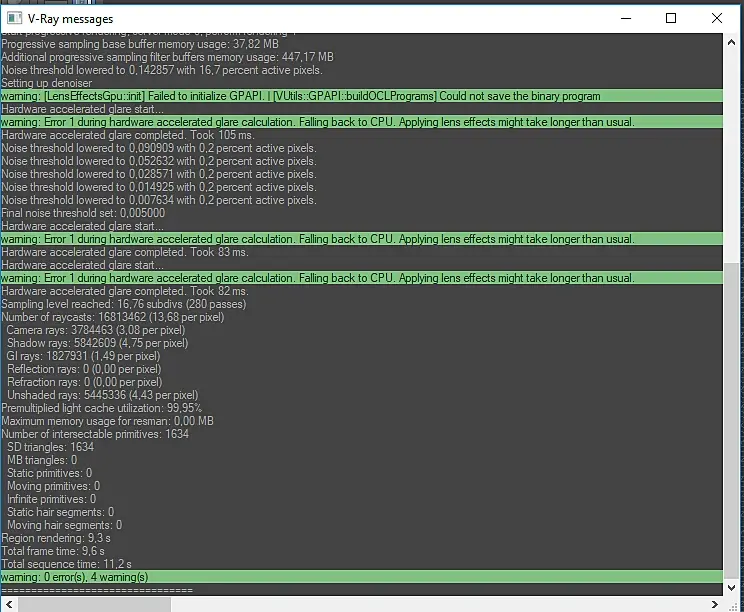Click 'Maximum memory usage for resman' line
The width and height of the screenshot is (744, 612).
pyautogui.click(x=107, y=421)
